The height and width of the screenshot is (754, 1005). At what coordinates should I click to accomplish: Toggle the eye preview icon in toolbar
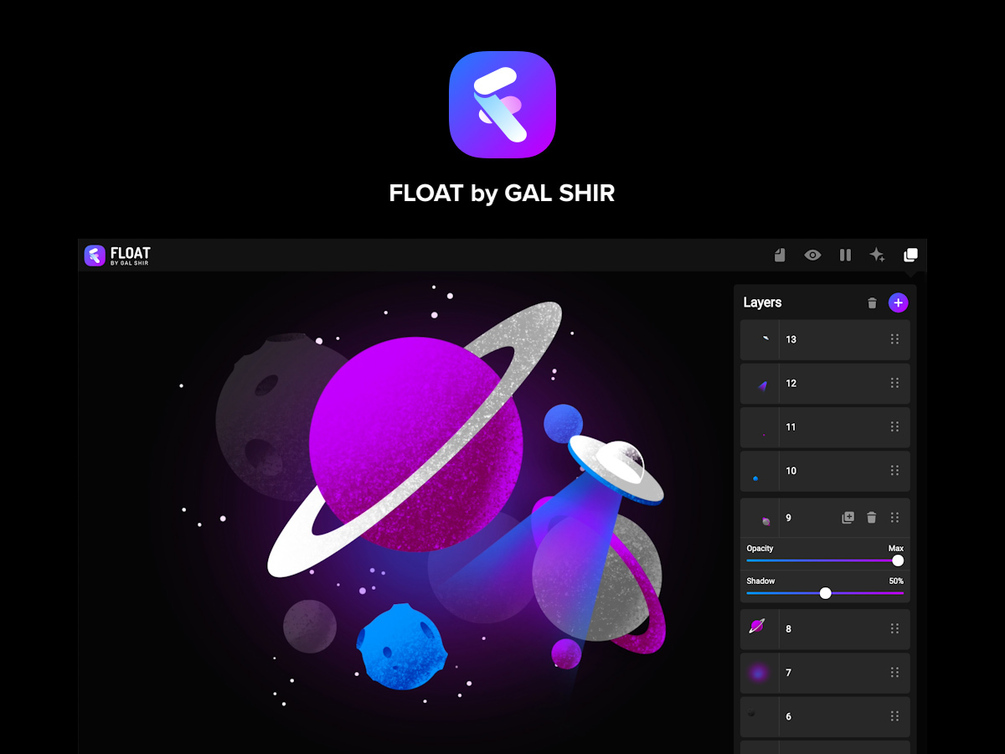[x=812, y=255]
